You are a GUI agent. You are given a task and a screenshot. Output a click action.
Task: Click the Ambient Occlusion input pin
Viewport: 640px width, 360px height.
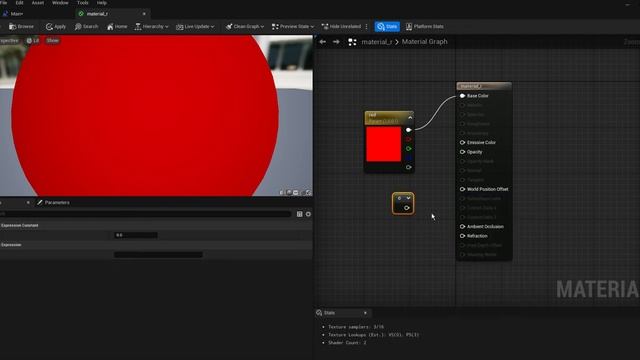click(462, 227)
